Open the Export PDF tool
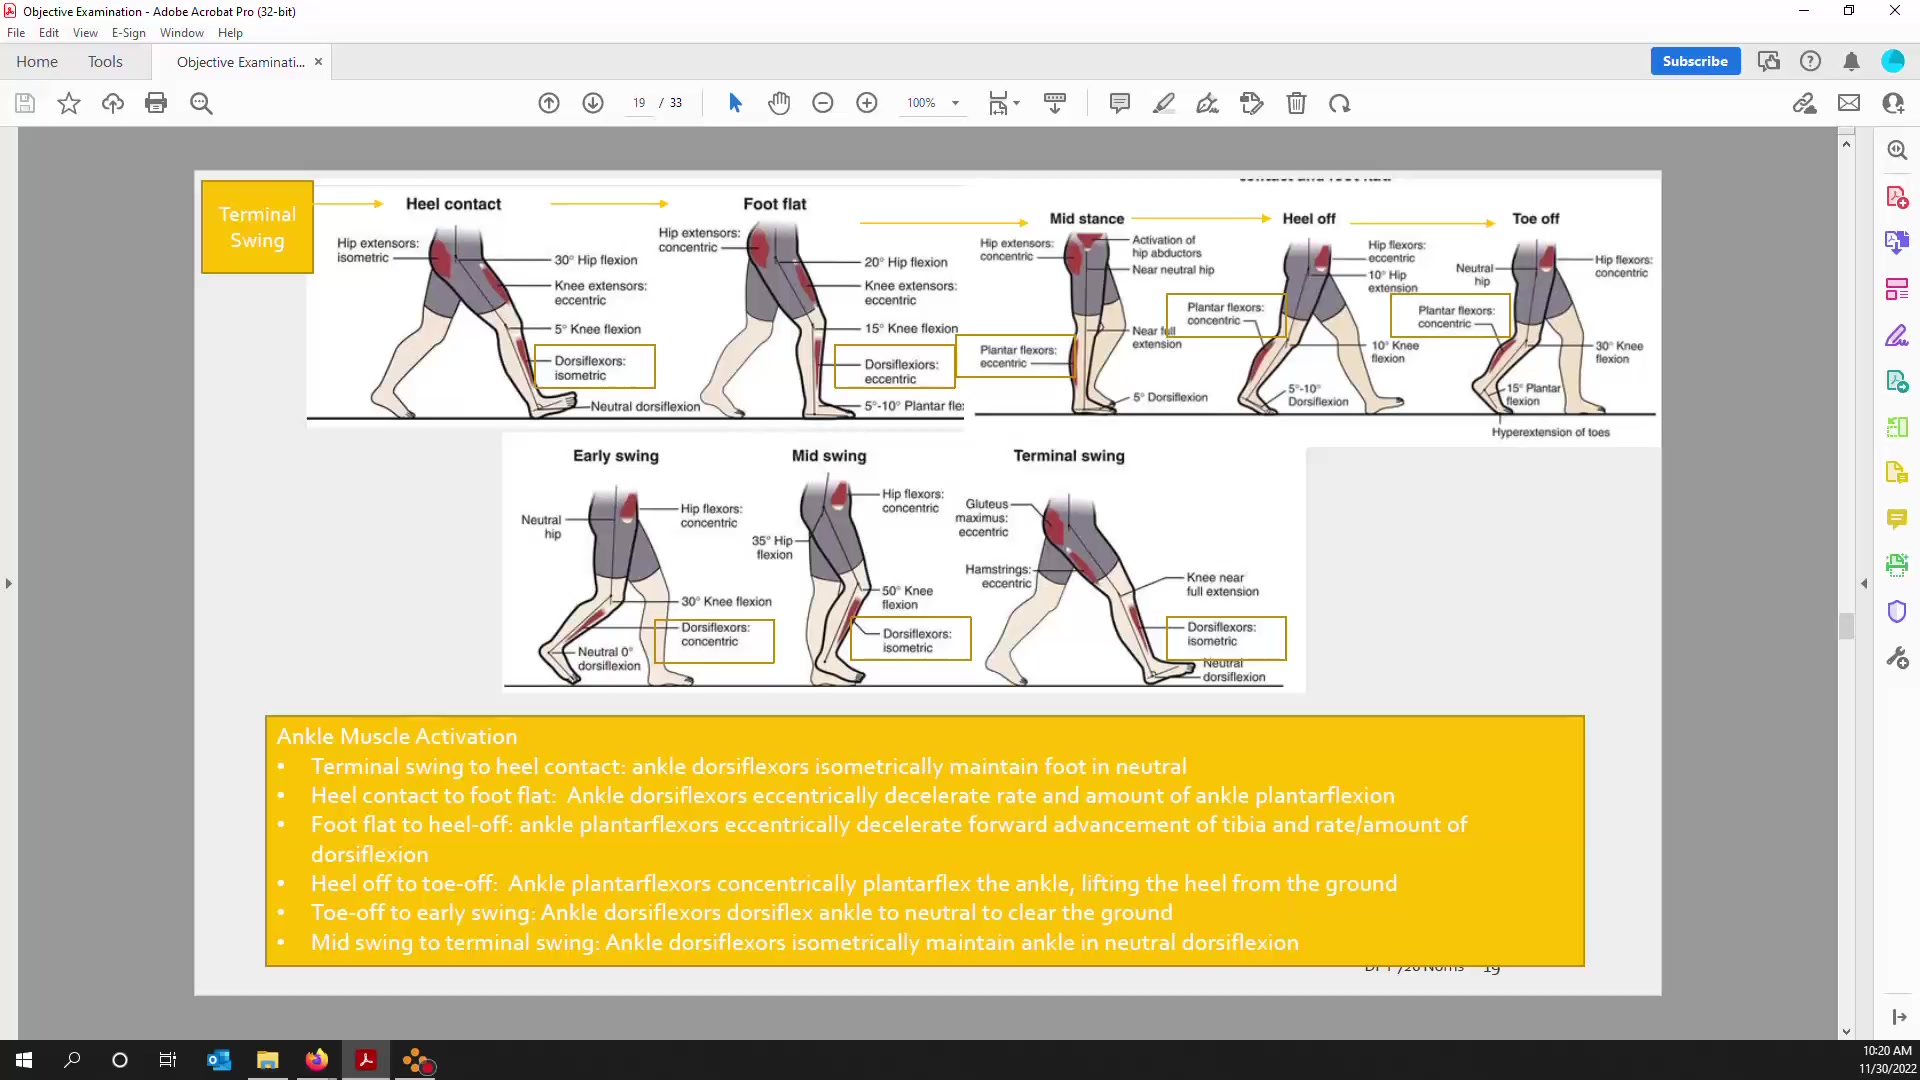The image size is (1920, 1080). coord(1897,242)
